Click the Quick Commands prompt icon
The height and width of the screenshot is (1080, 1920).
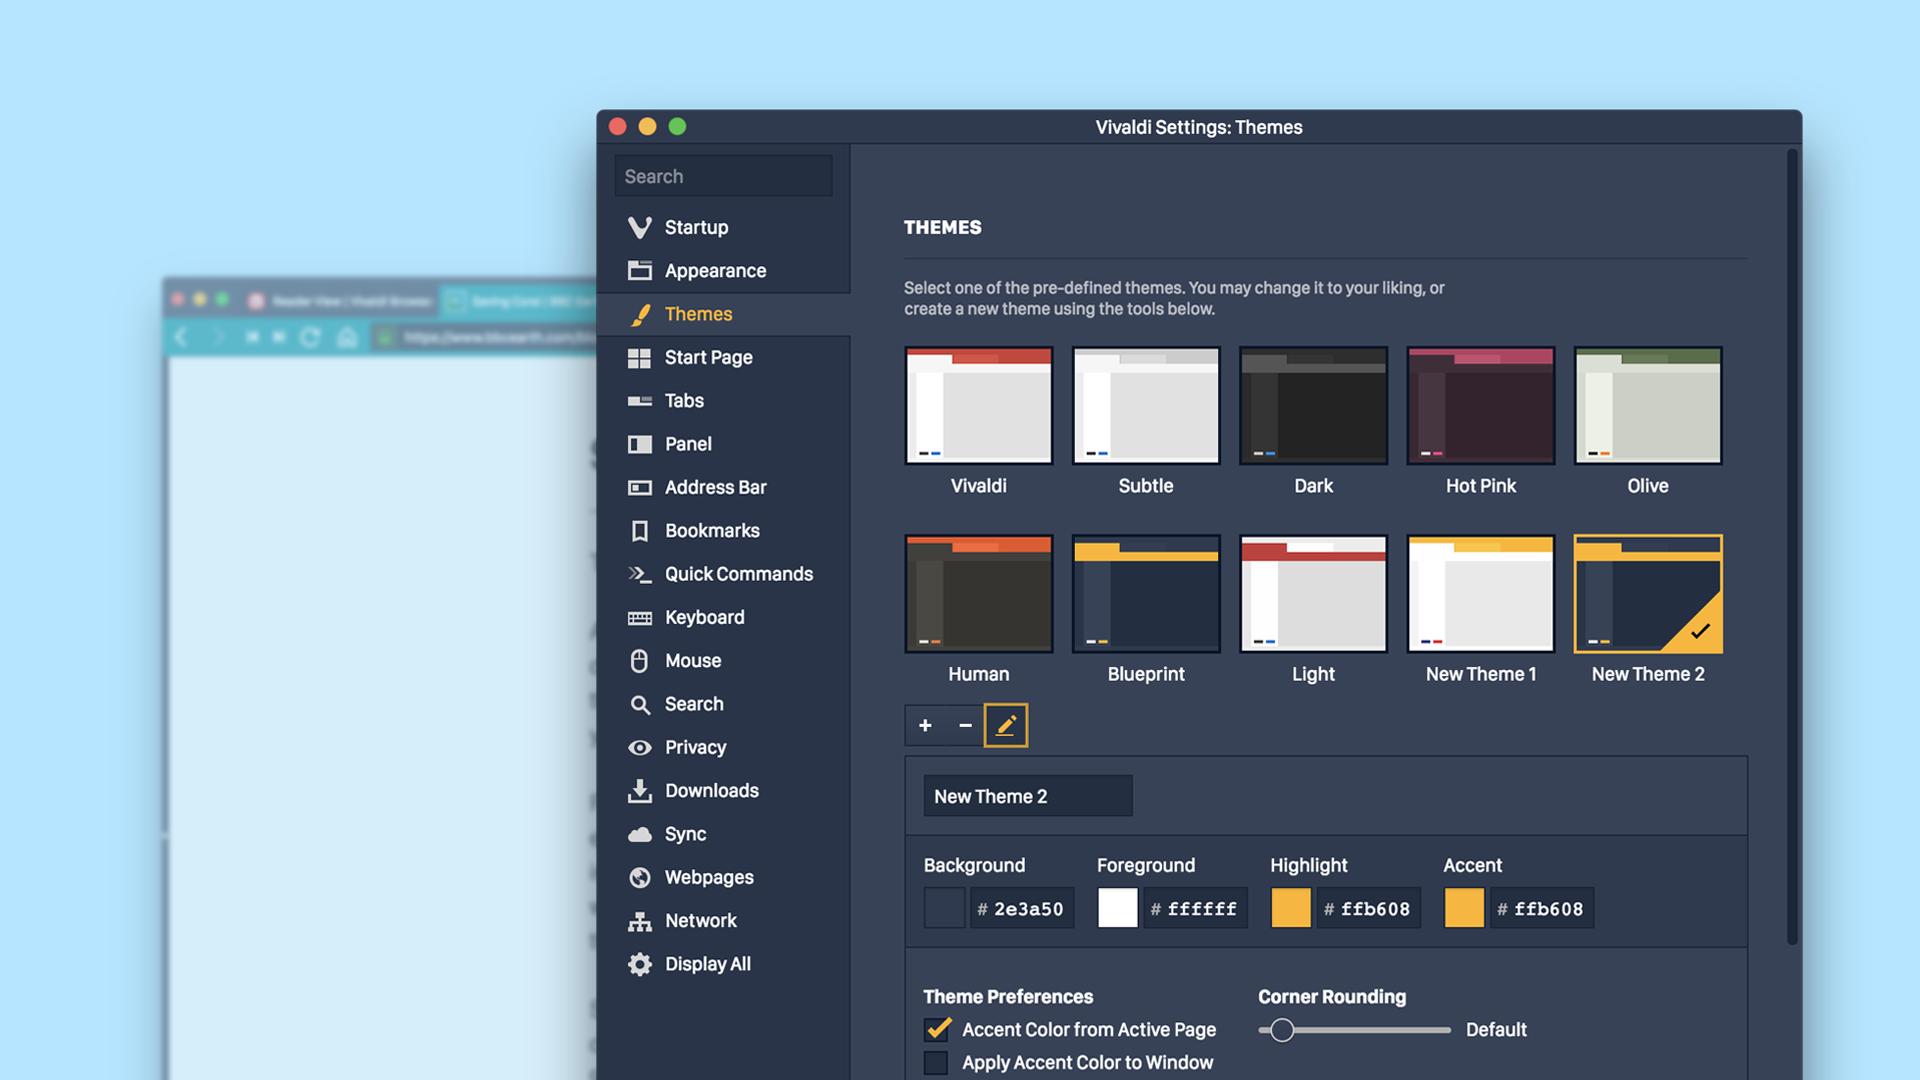[x=640, y=574]
